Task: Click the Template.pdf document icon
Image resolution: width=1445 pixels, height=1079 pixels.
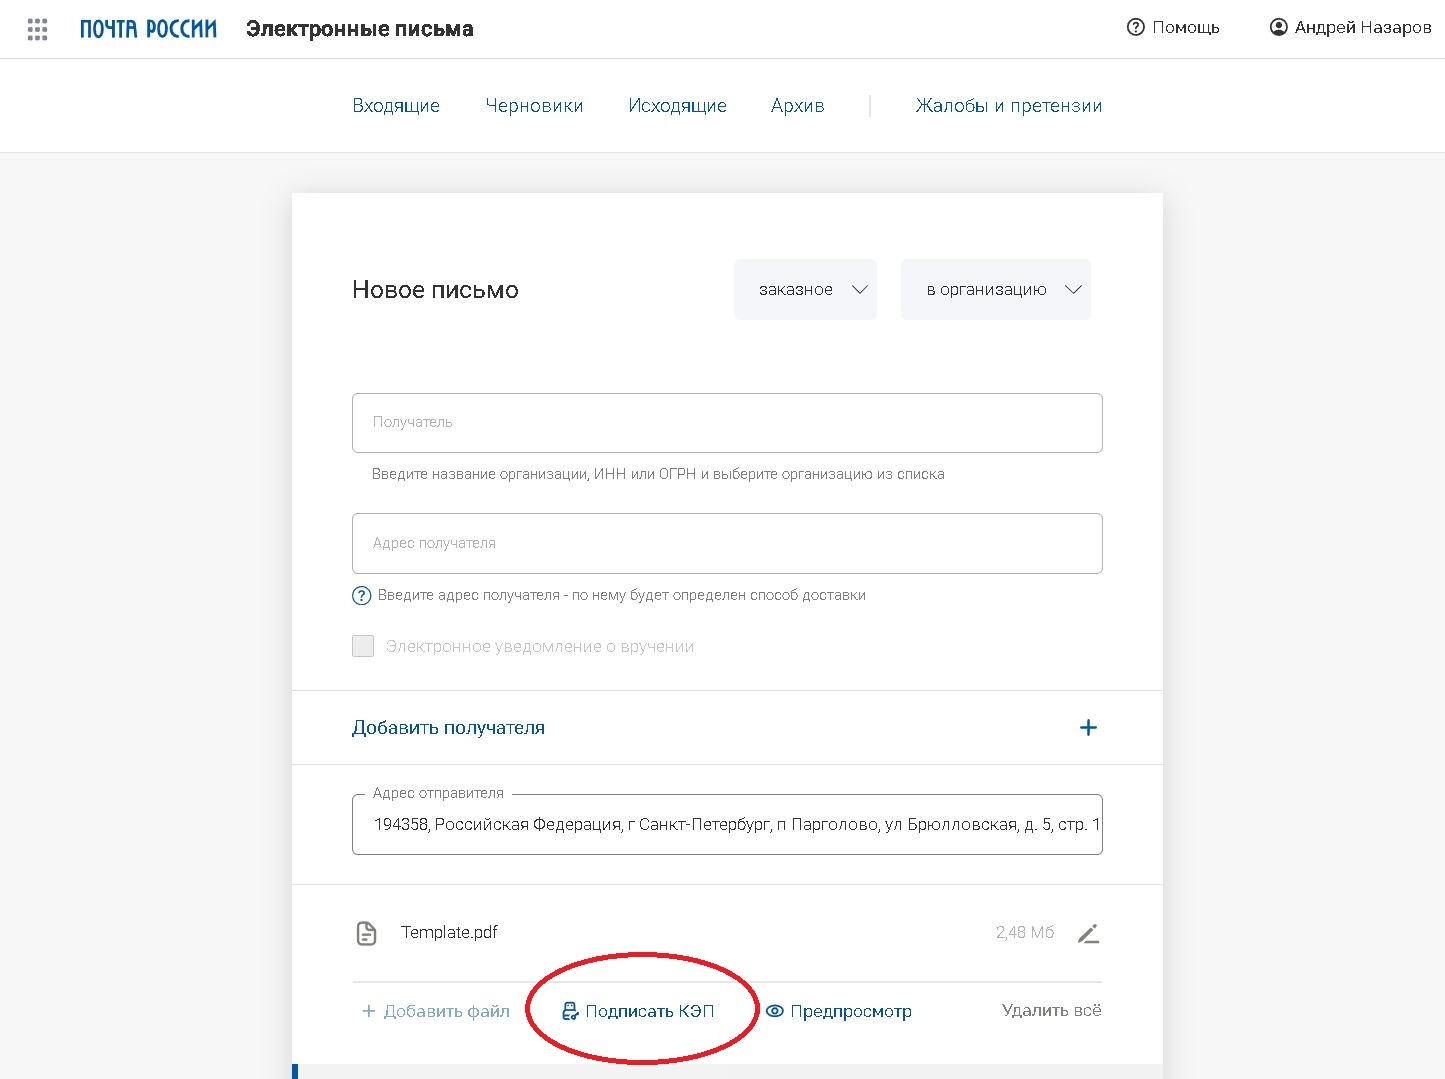Action: click(x=367, y=934)
